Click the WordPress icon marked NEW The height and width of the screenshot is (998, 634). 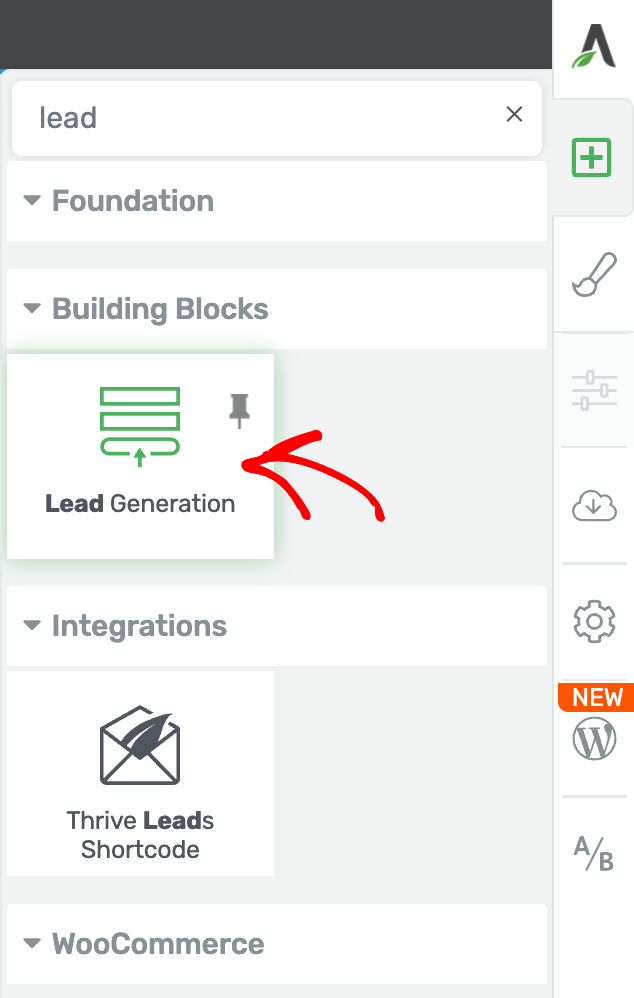click(595, 738)
